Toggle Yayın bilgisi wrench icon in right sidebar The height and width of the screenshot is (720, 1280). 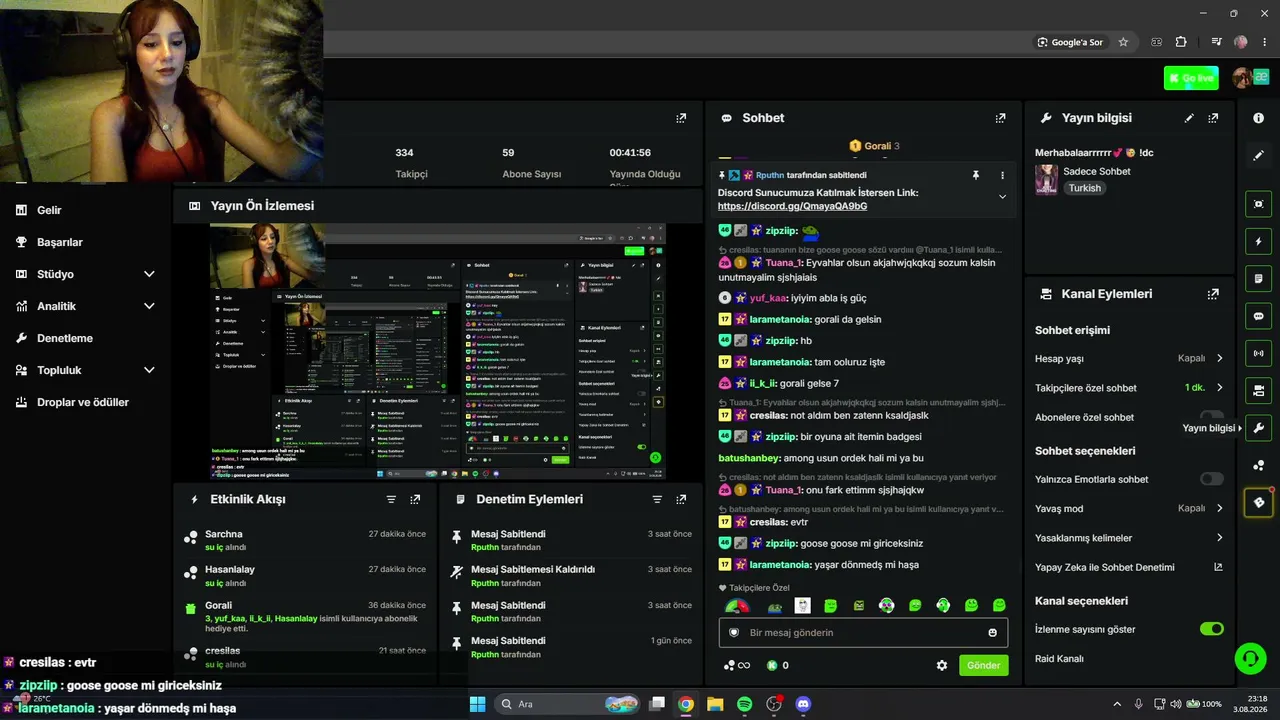pos(1258,428)
